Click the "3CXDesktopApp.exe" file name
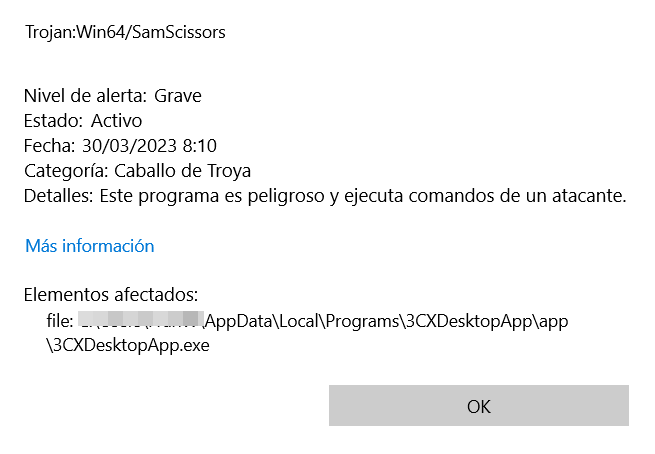This screenshot has width=655, height=454. [x=126, y=345]
